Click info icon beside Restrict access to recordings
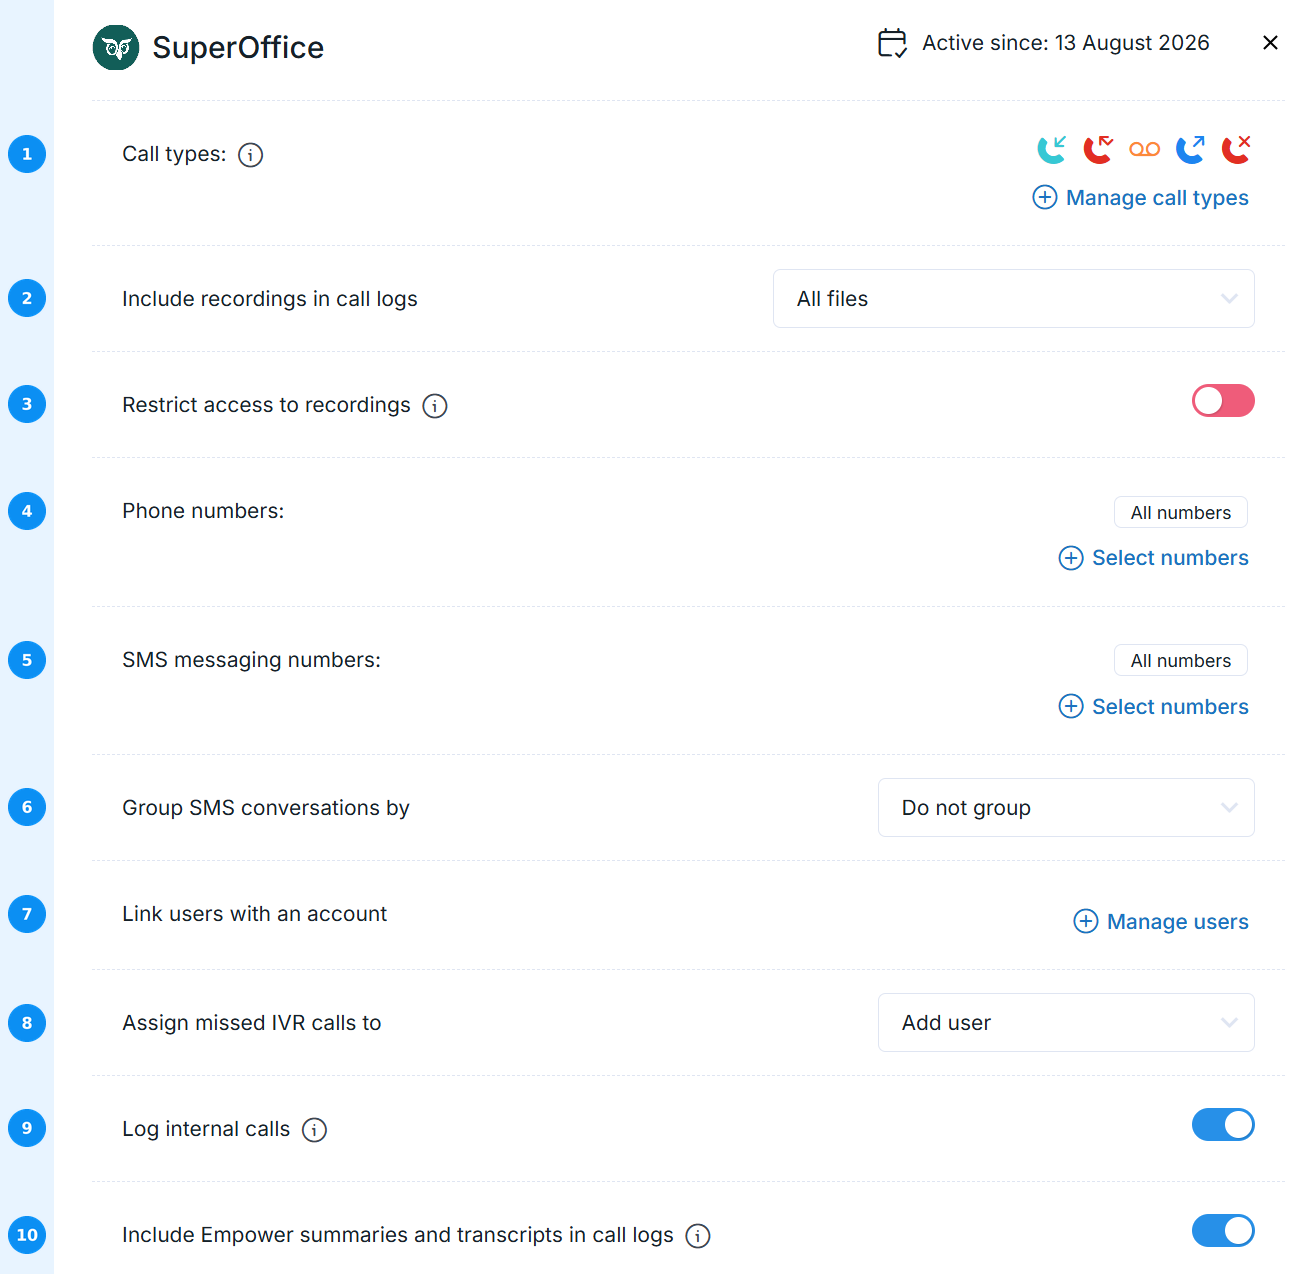Image resolution: width=1308 pixels, height=1274 pixels. pos(435,406)
